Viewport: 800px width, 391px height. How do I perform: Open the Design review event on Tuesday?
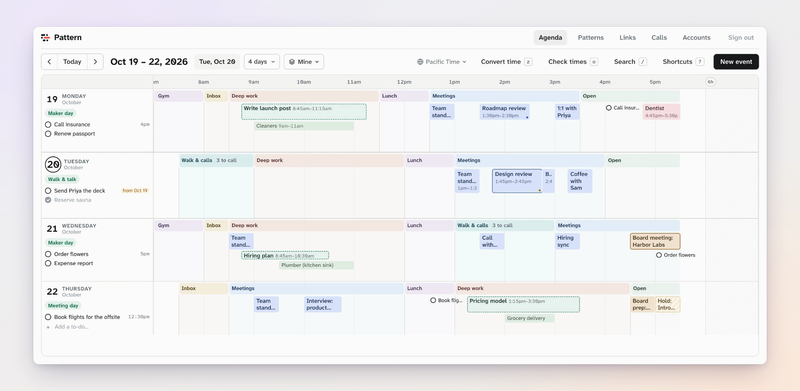point(517,181)
